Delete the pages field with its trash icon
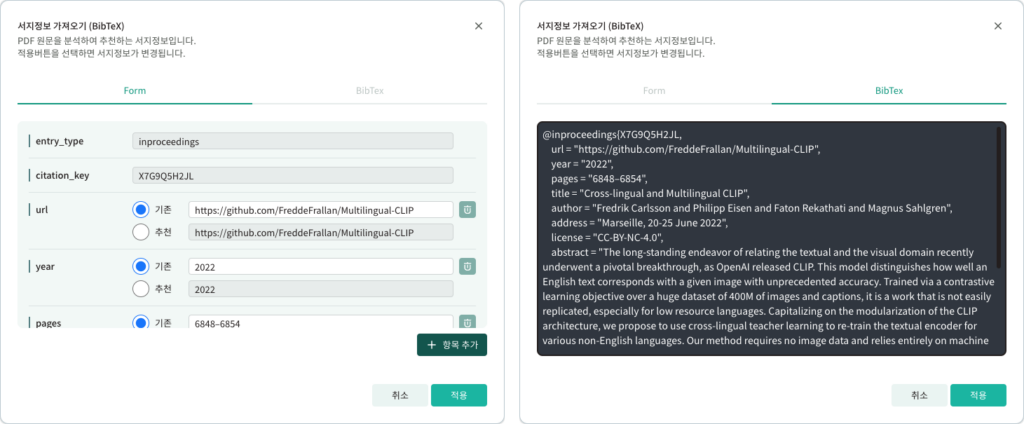The width and height of the screenshot is (1024, 424). pyautogui.click(x=467, y=322)
